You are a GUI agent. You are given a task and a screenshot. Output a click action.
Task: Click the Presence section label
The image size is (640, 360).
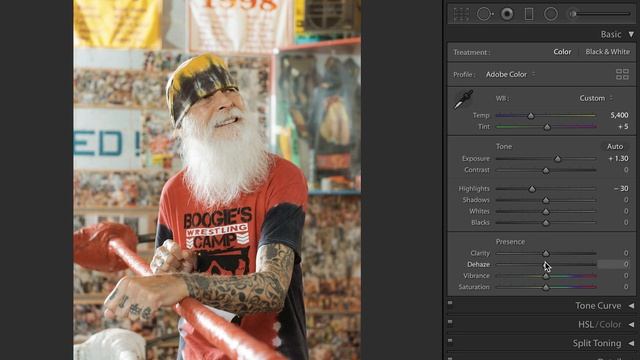[510, 242]
